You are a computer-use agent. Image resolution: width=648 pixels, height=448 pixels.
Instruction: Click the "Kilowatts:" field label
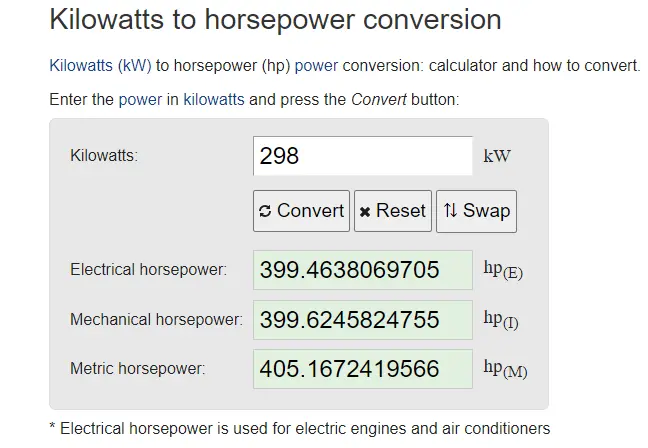click(104, 156)
